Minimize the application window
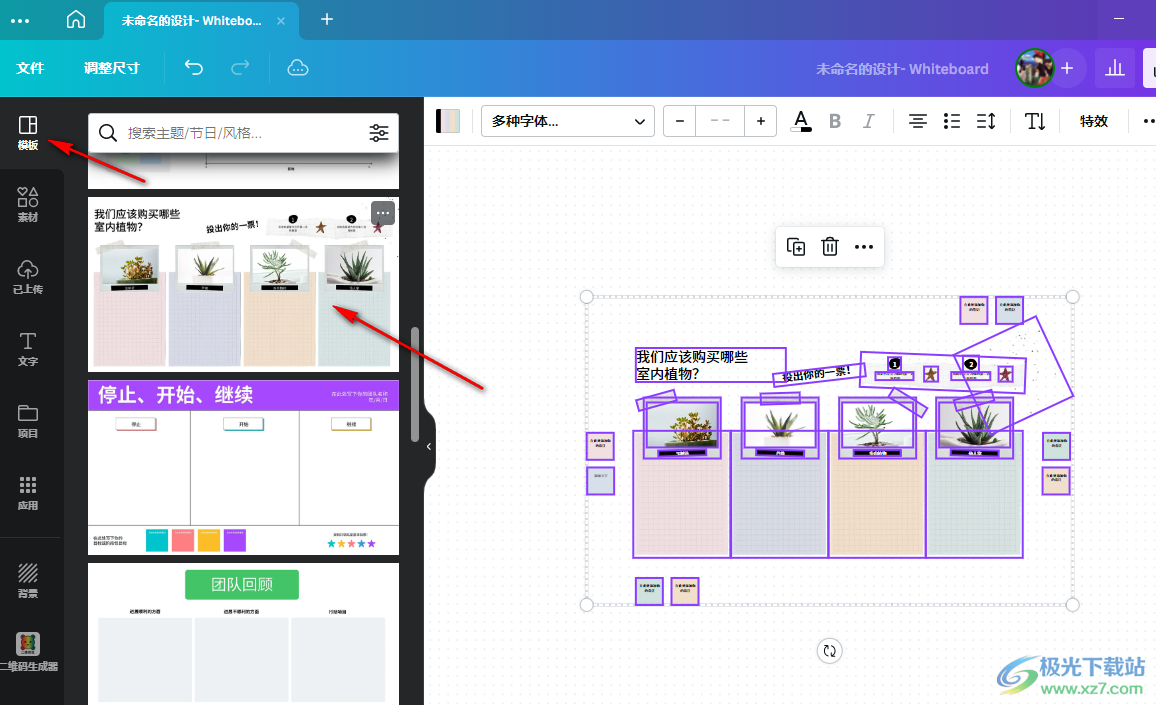Screen dimensions: 1156x705 (1118, 18)
